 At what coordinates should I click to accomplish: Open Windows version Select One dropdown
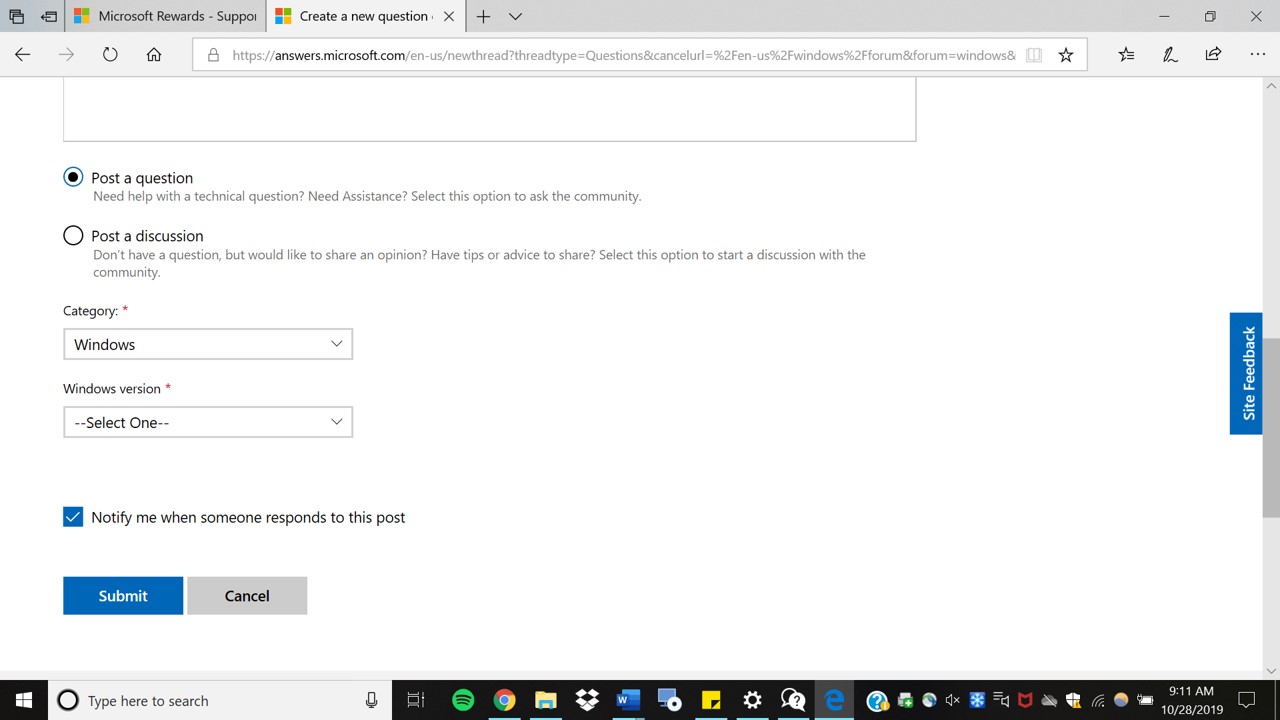point(208,422)
